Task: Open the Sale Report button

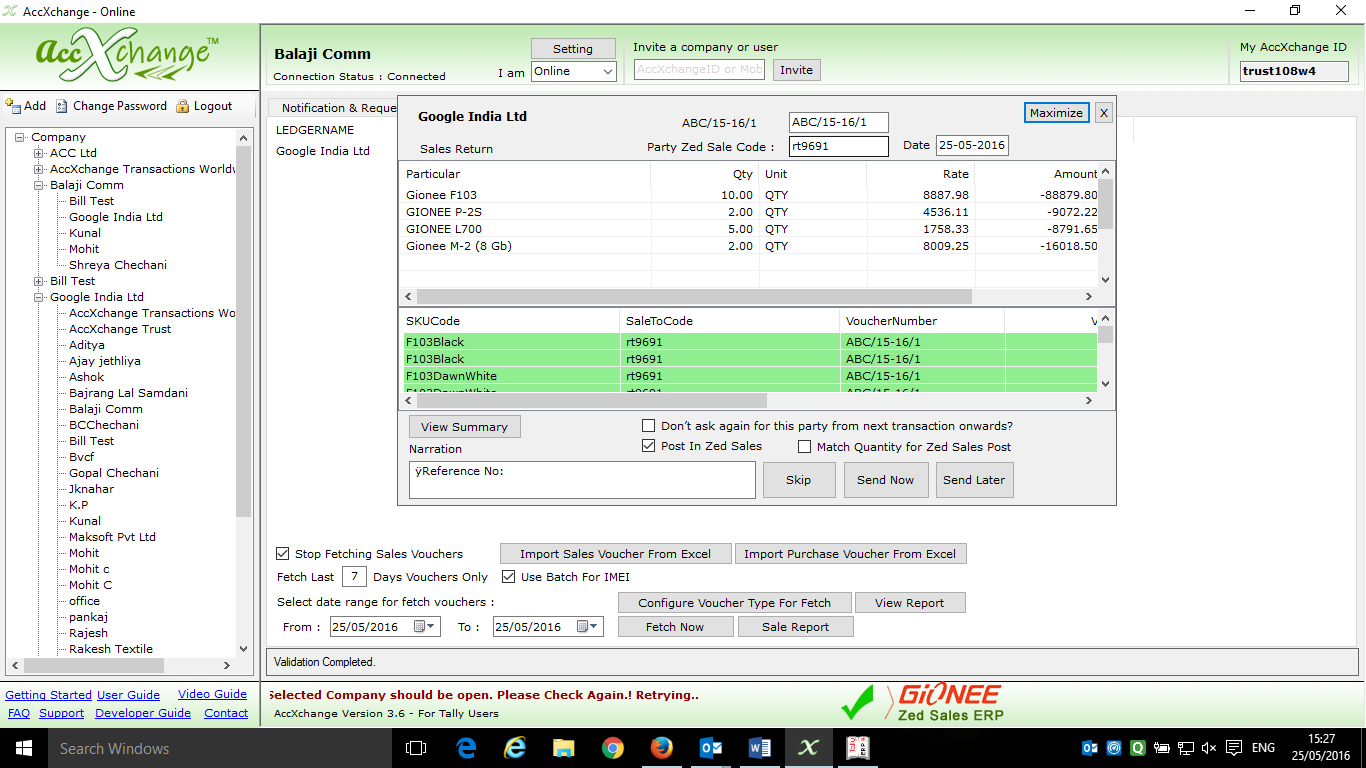Action: pyautogui.click(x=795, y=627)
